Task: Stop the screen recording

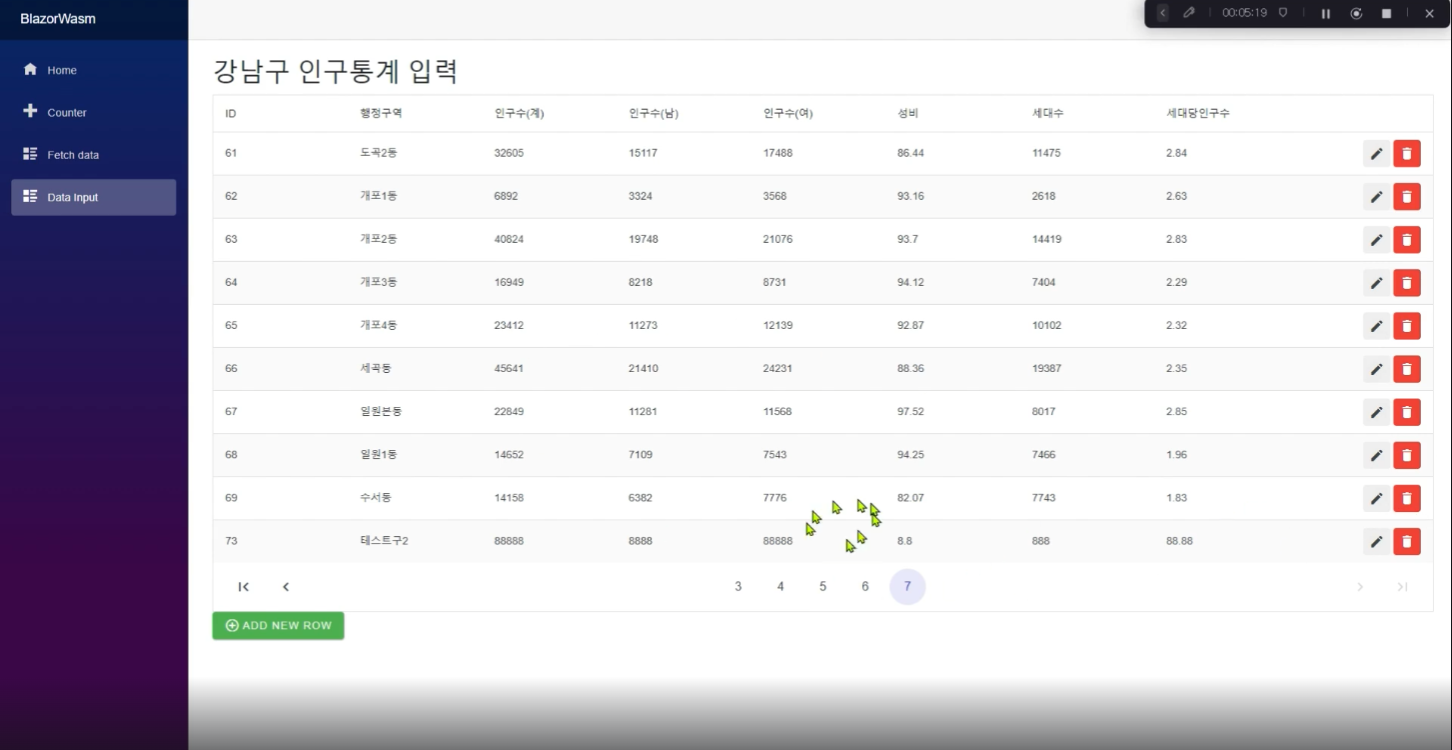Action: tap(1386, 14)
